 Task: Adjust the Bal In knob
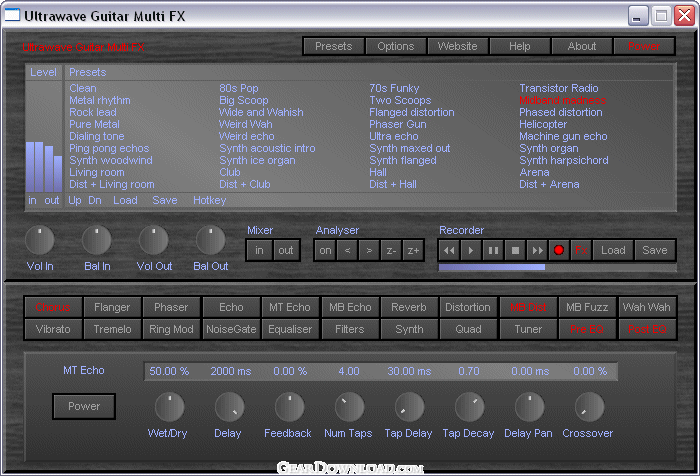[96, 240]
